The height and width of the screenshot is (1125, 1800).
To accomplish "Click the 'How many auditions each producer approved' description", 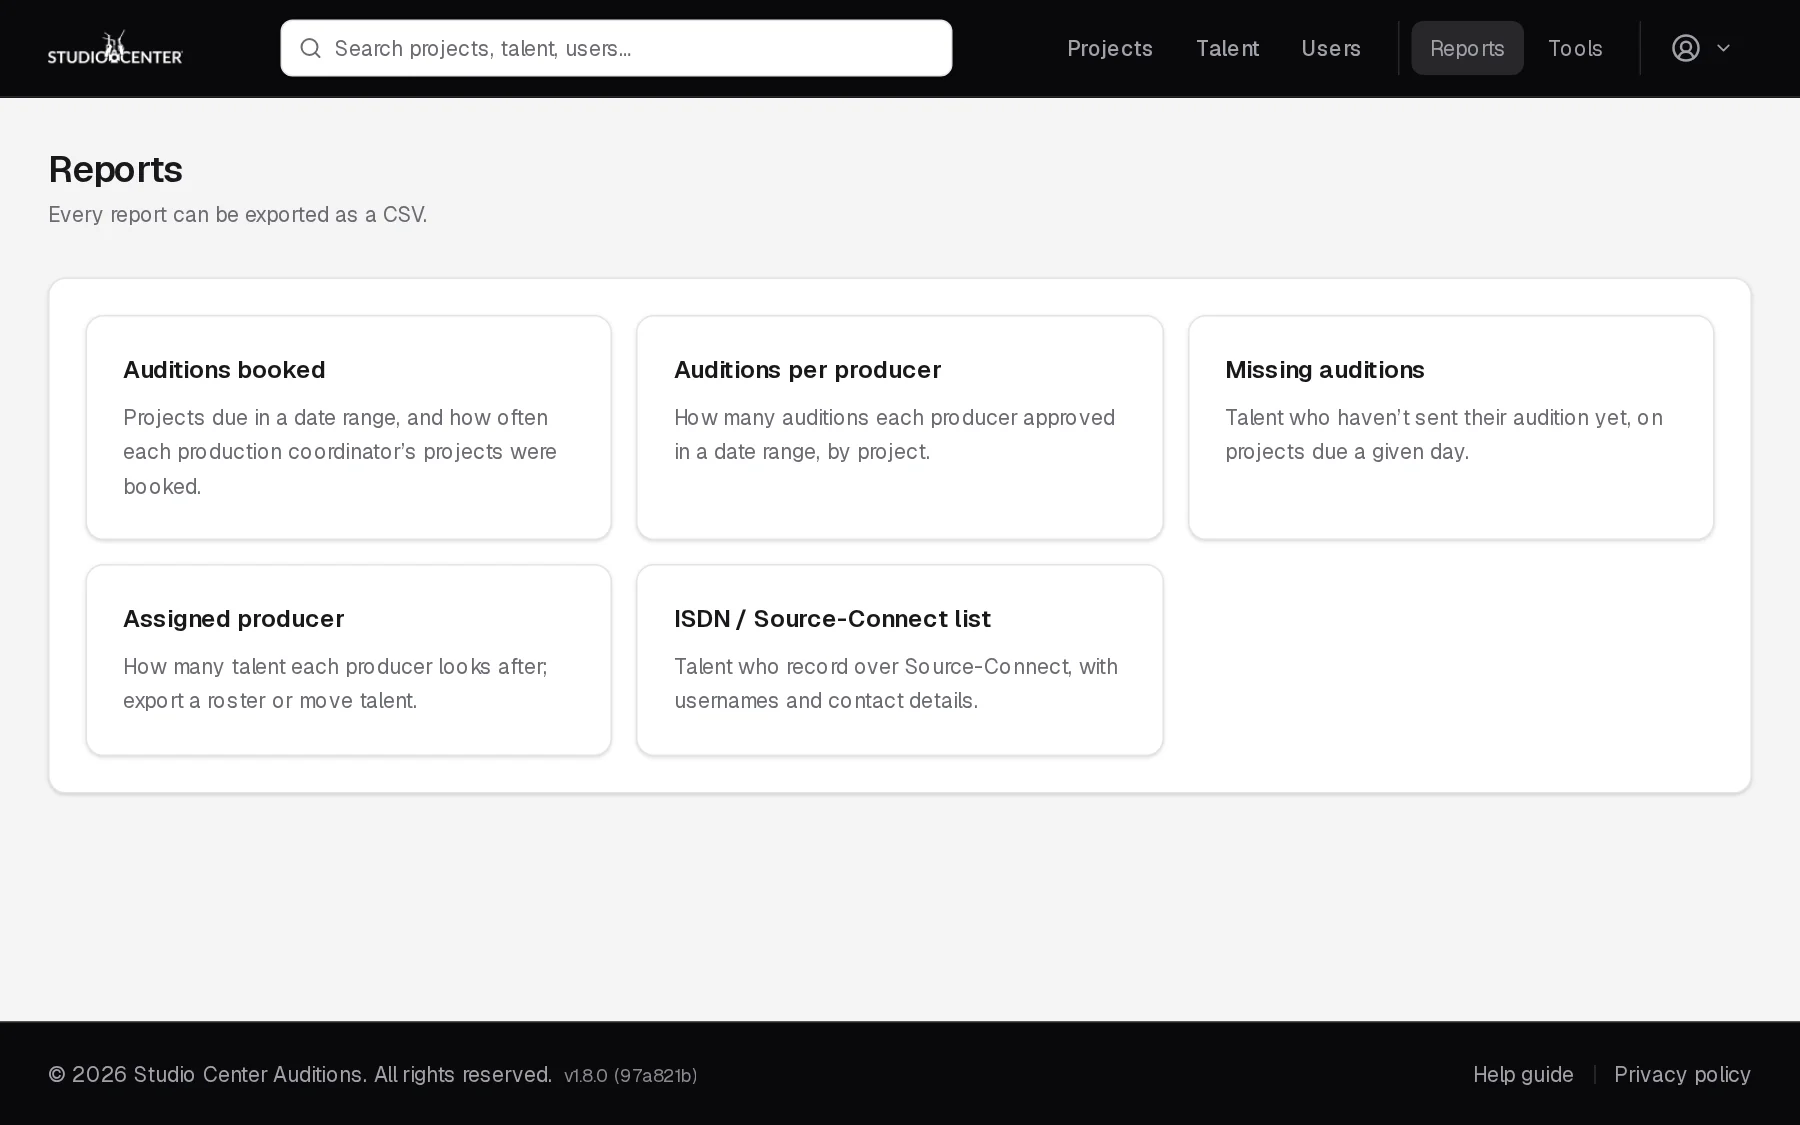I will (894, 434).
